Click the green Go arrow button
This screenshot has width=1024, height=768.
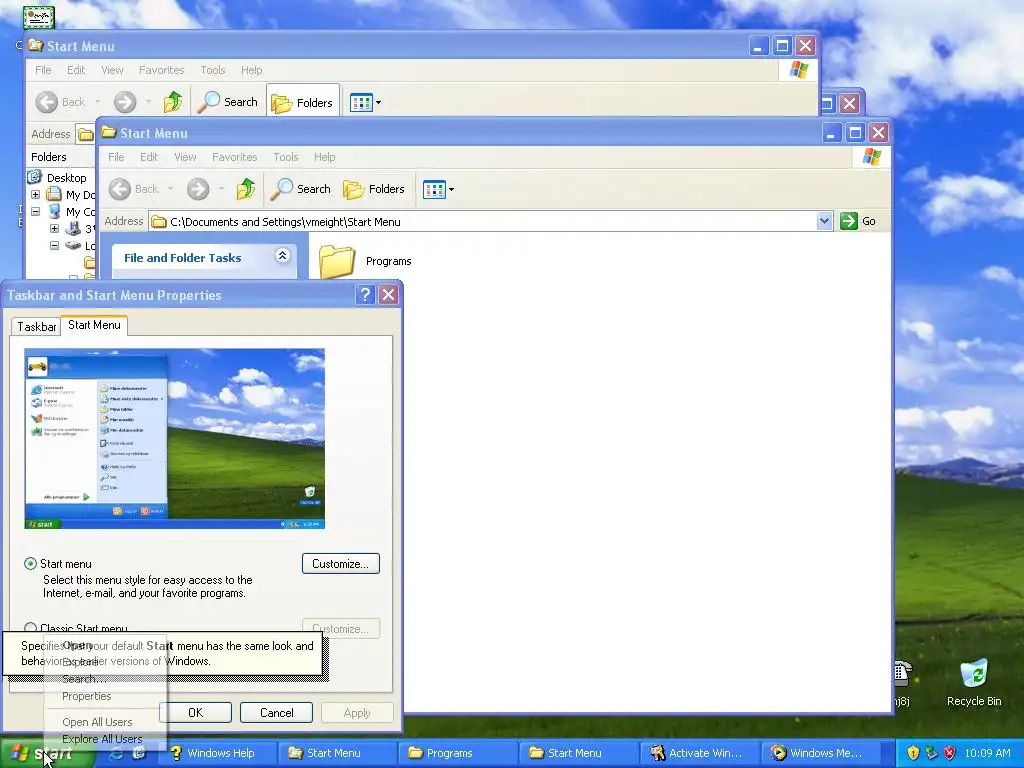pos(848,221)
